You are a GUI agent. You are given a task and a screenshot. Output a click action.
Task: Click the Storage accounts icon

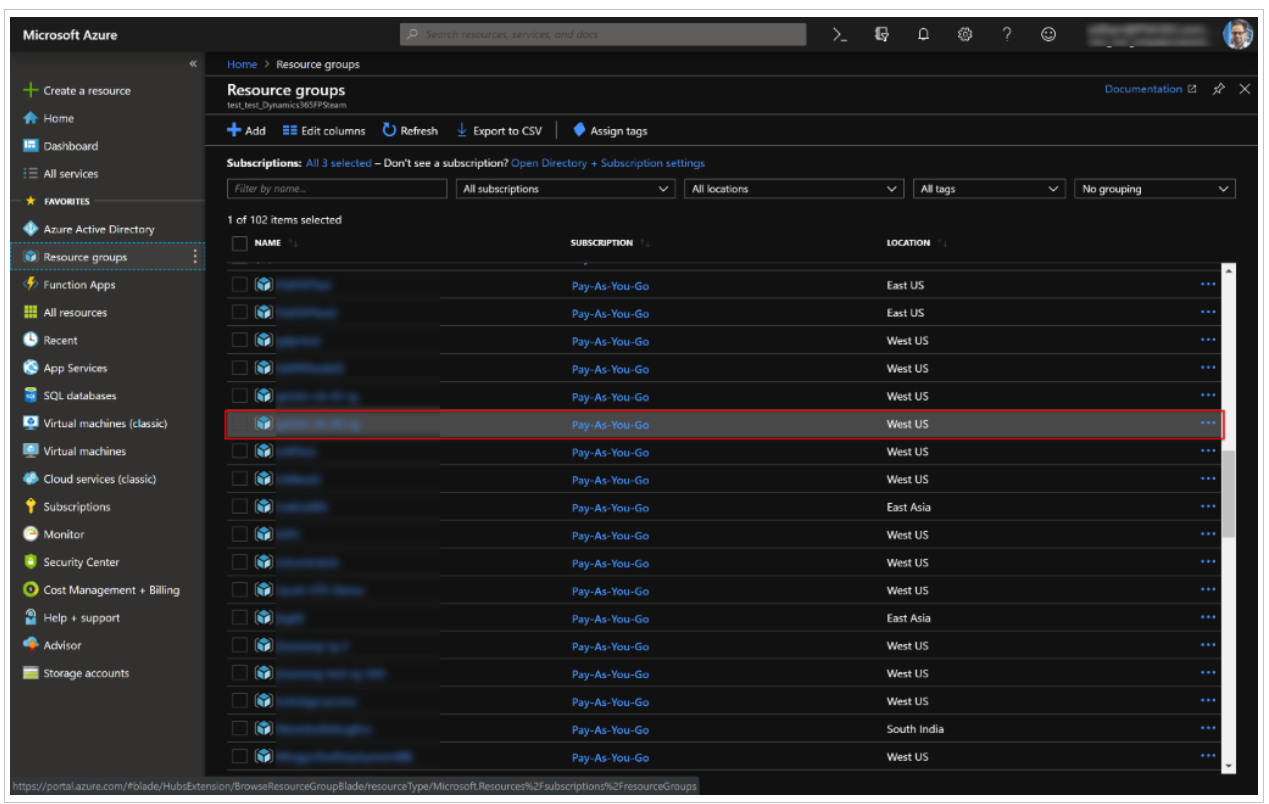30,673
